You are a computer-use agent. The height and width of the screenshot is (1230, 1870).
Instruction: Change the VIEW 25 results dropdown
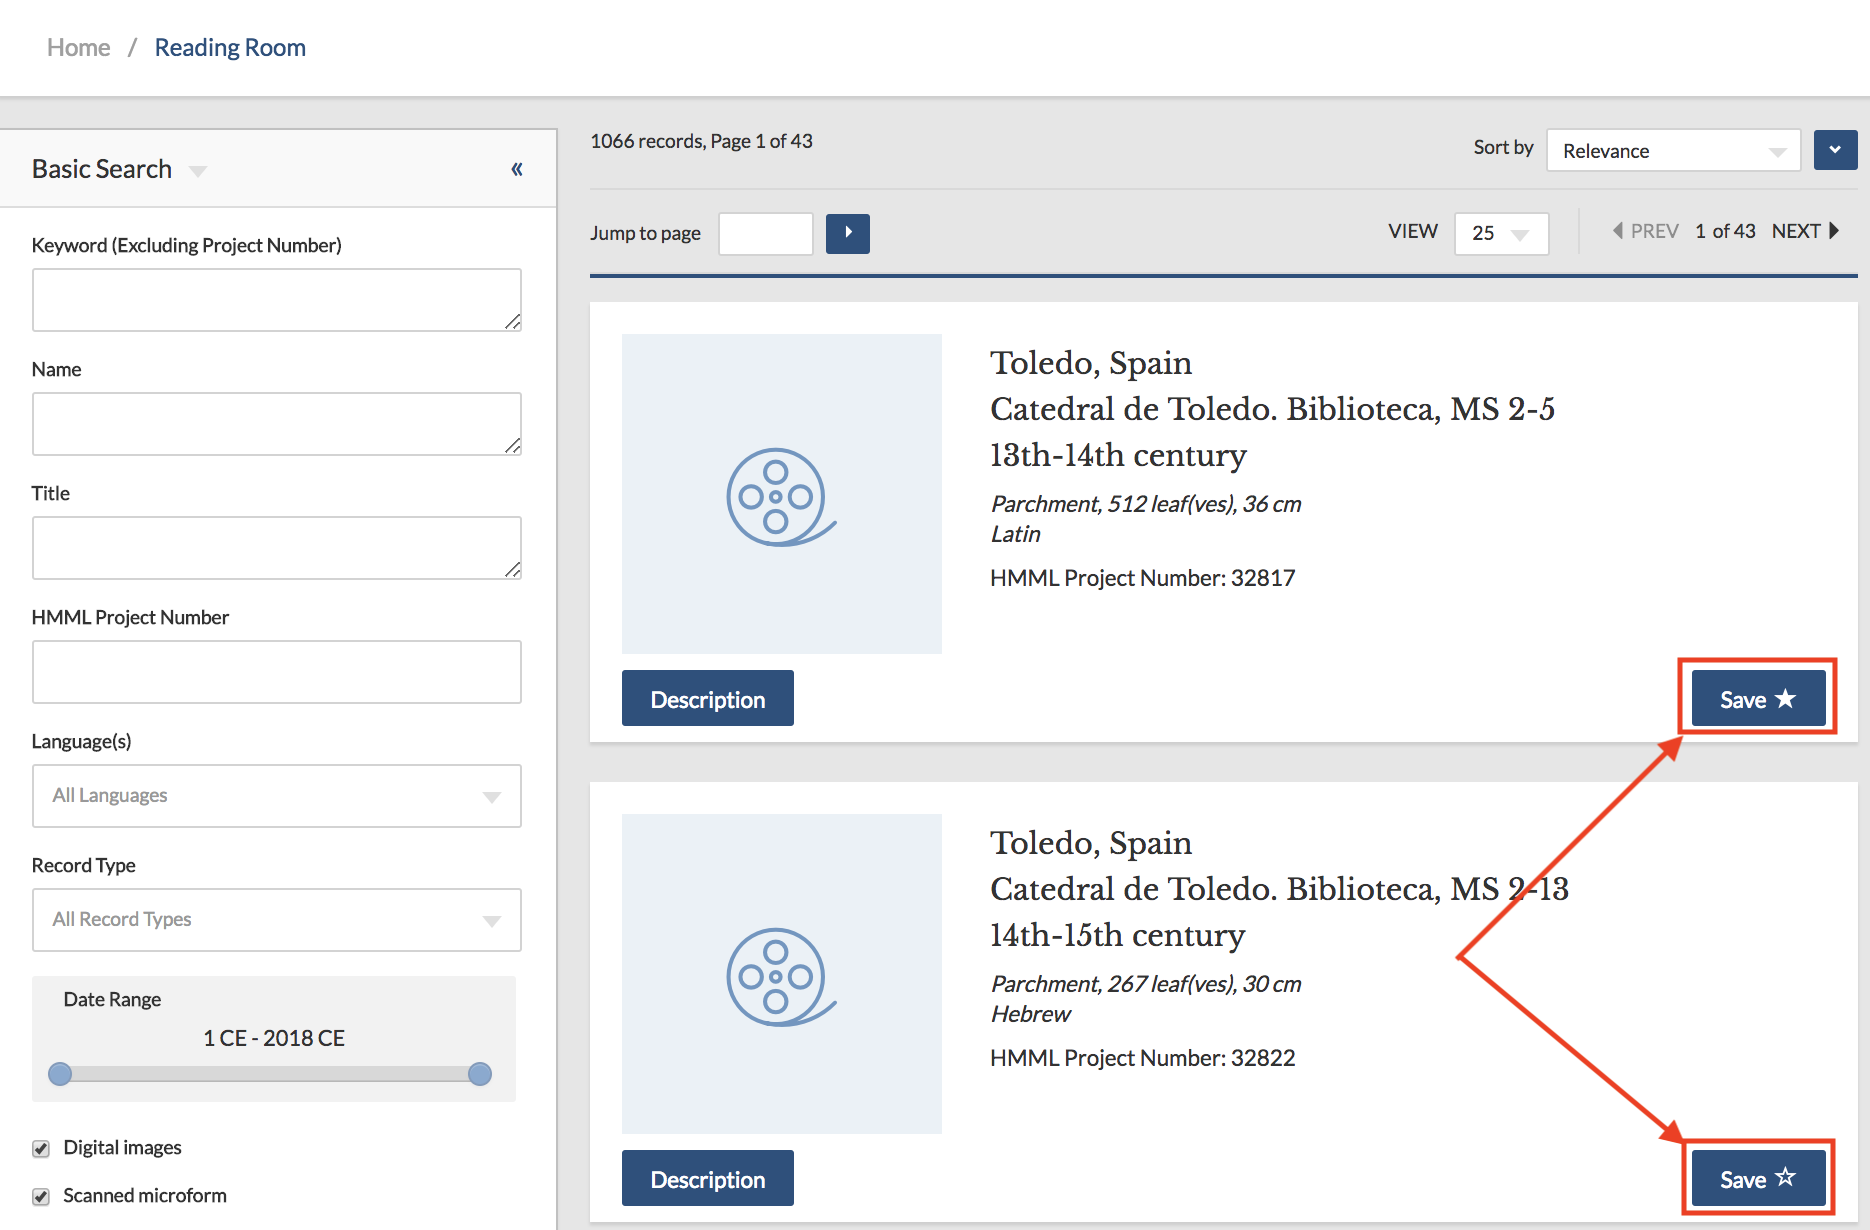pyautogui.click(x=1500, y=233)
